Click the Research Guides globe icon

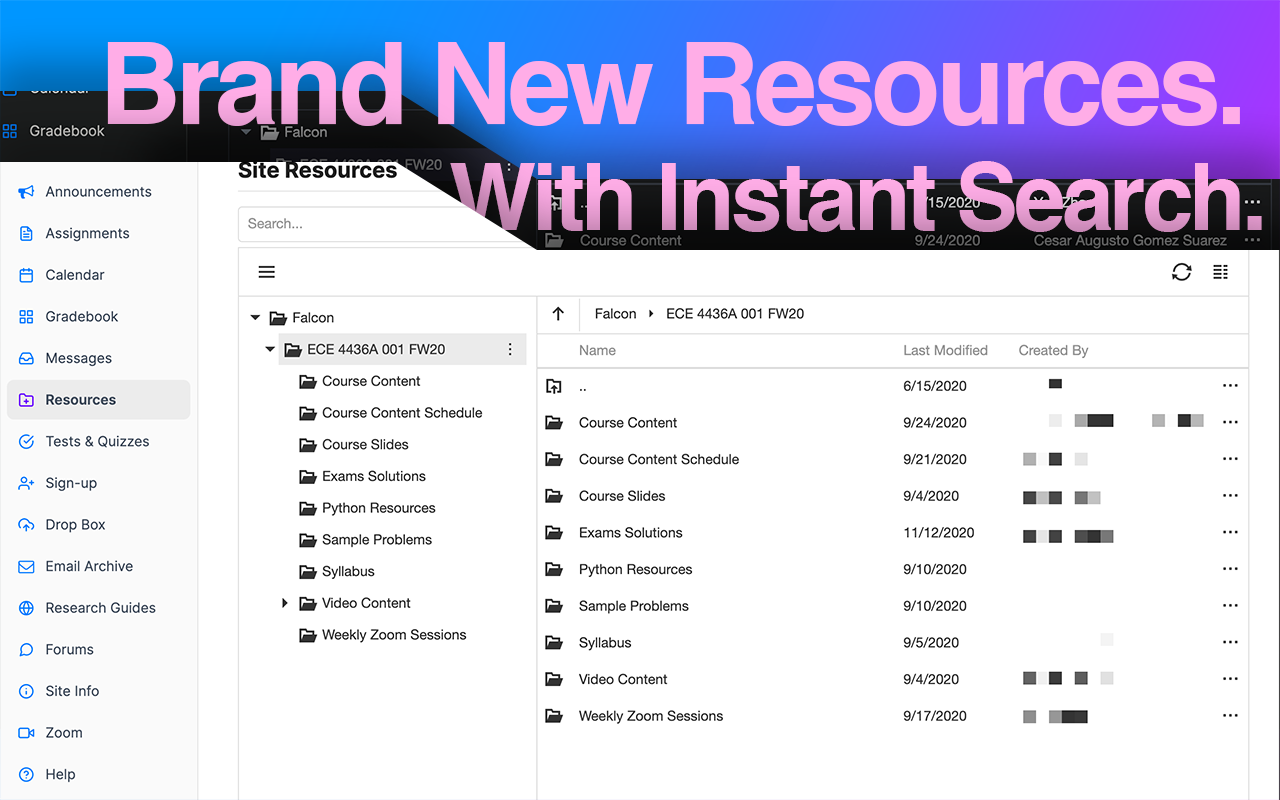click(x=26, y=608)
